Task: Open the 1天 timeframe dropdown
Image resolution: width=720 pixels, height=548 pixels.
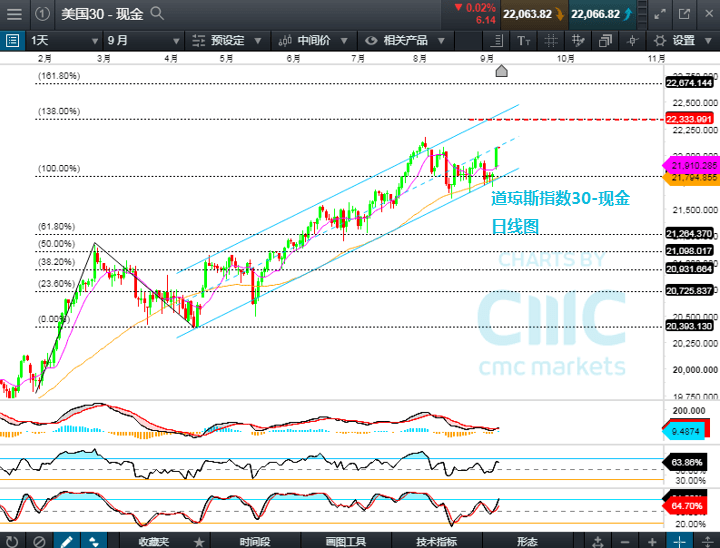Action: click(62, 41)
